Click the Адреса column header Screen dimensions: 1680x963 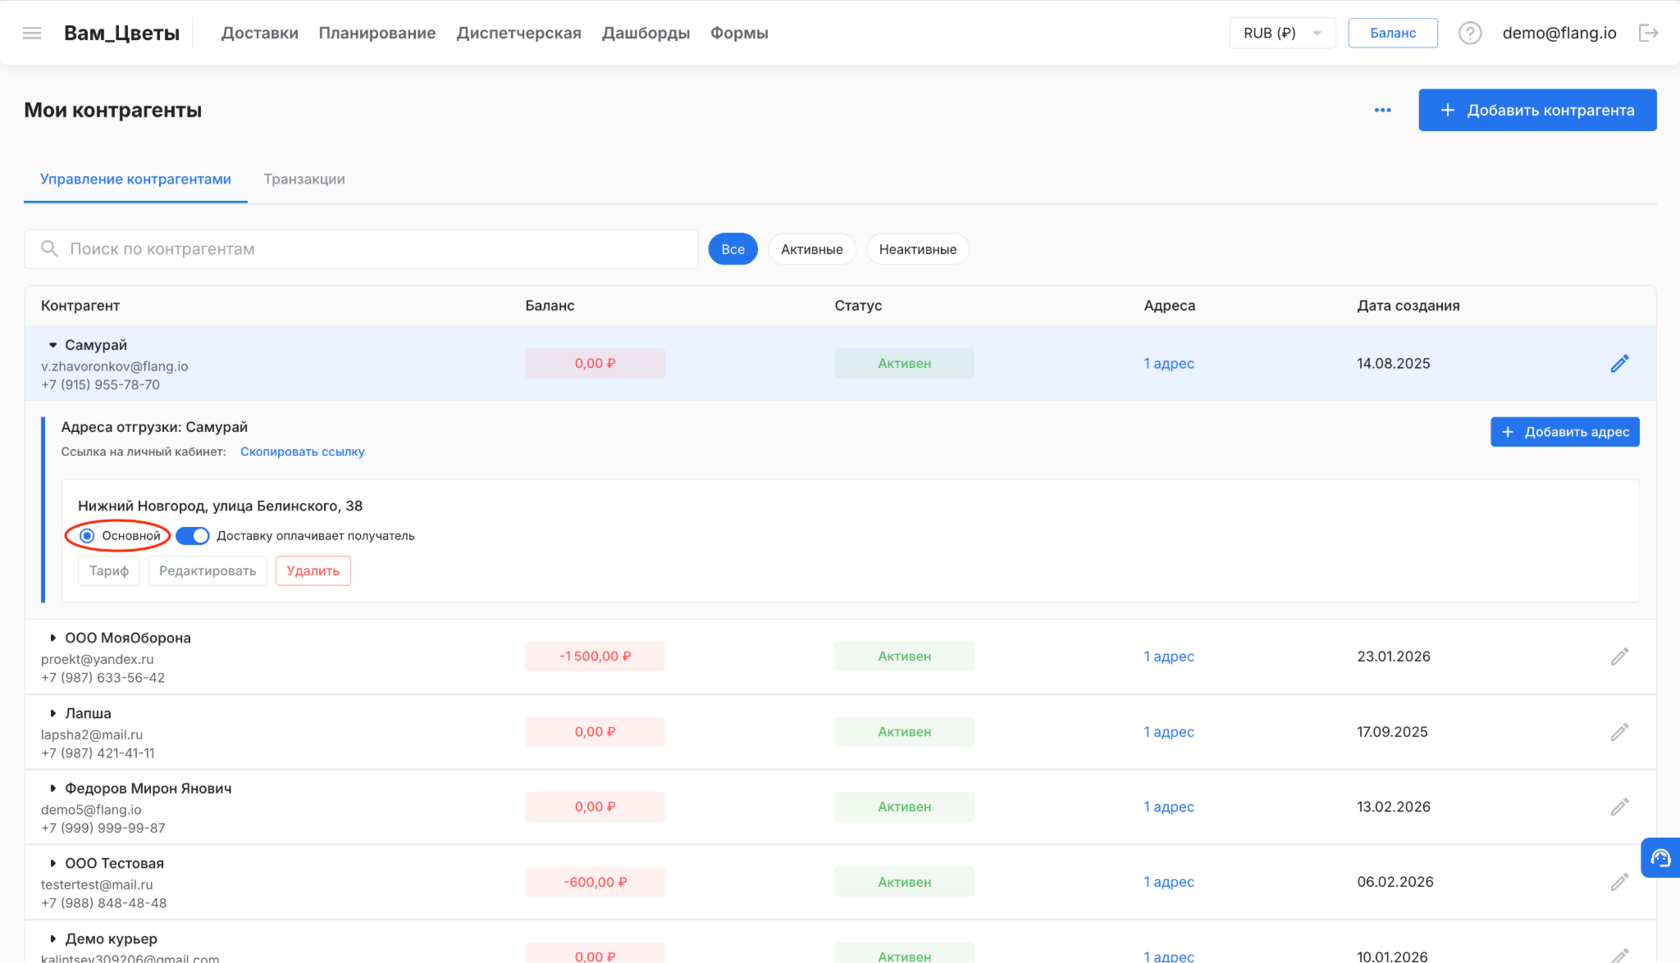[x=1170, y=306]
